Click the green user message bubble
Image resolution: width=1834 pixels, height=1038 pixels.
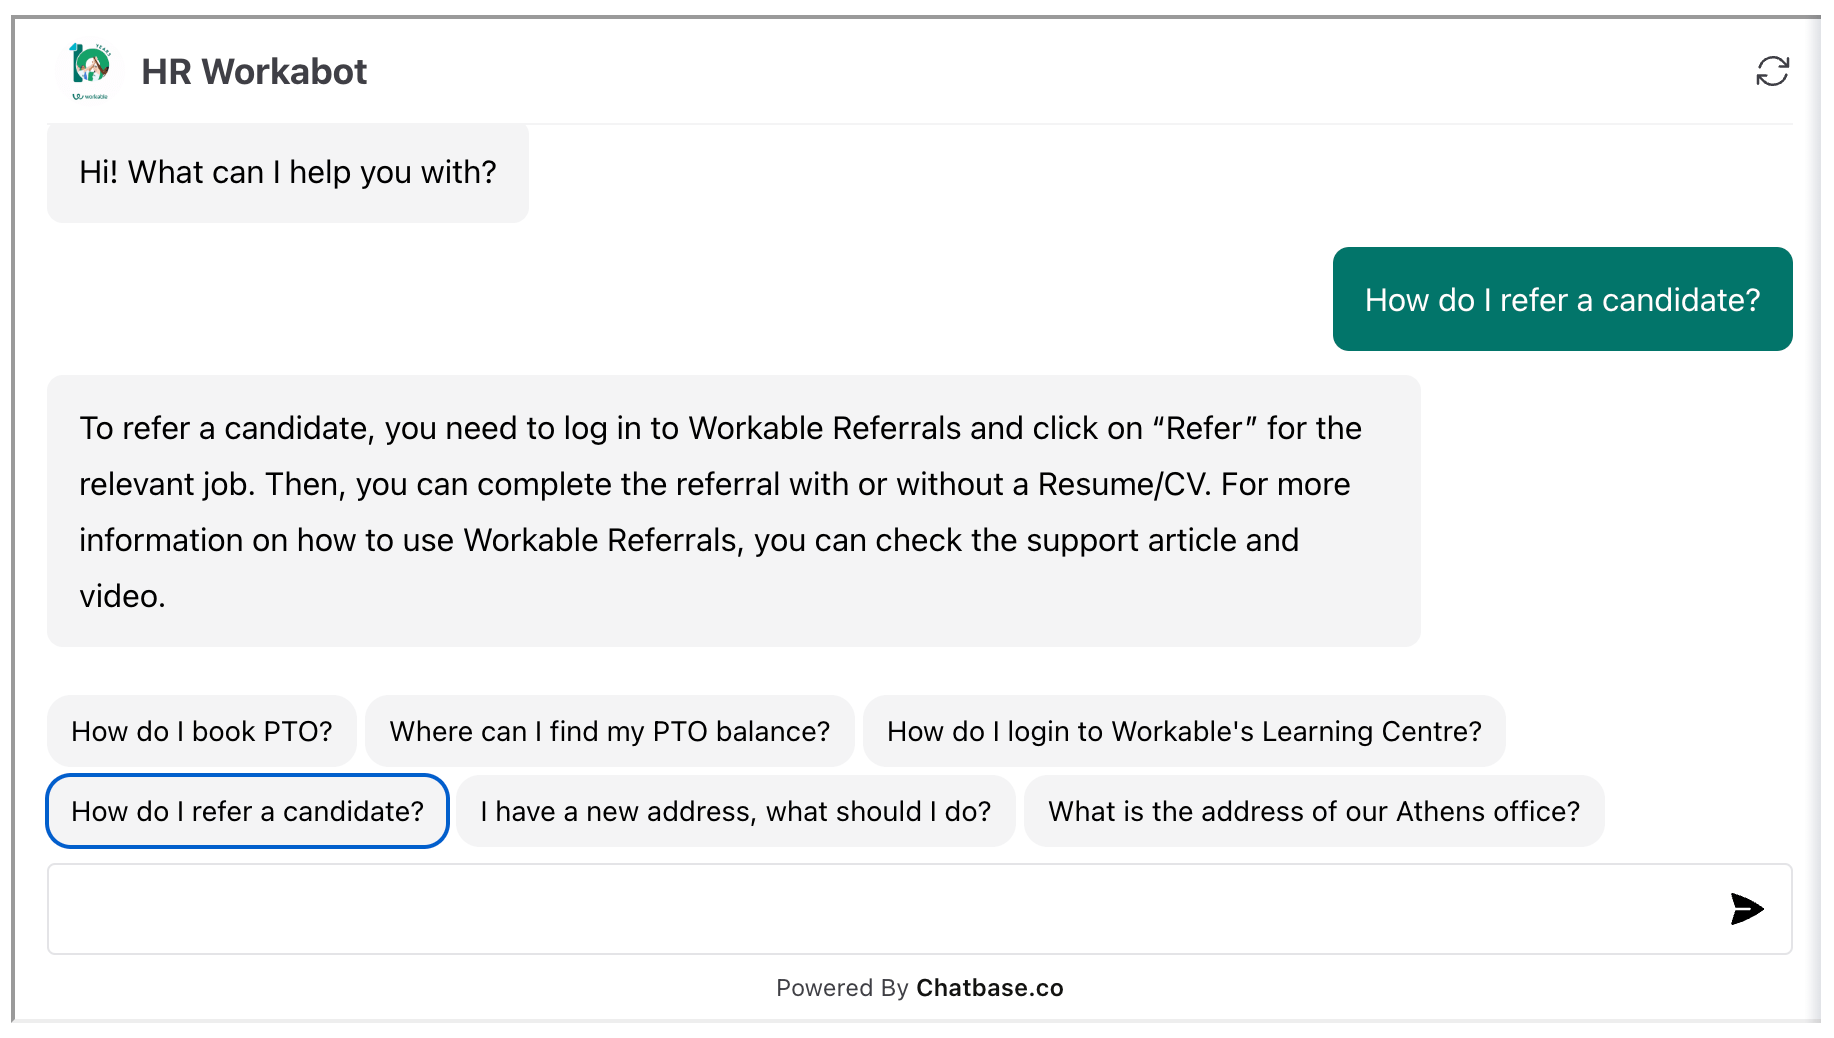(1562, 299)
